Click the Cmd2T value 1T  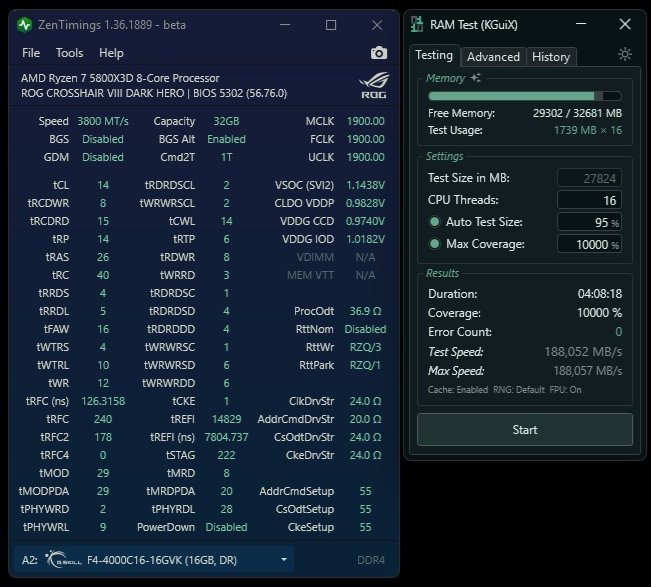click(x=226, y=157)
